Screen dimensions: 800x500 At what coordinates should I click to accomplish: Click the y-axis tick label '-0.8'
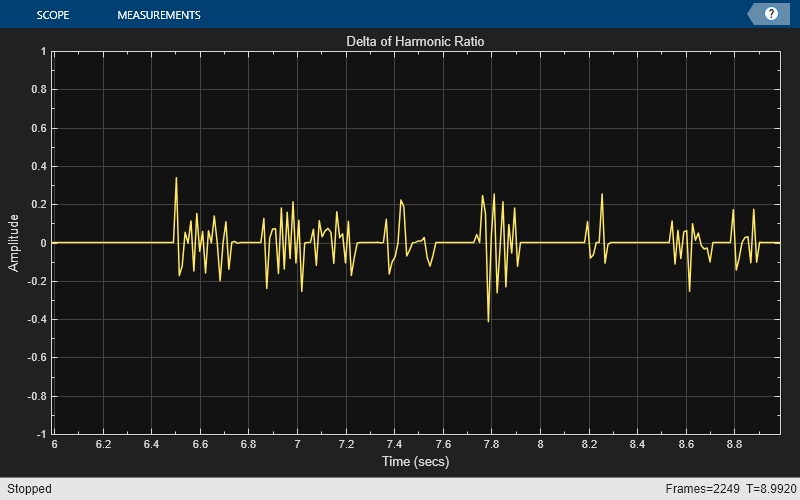37,396
